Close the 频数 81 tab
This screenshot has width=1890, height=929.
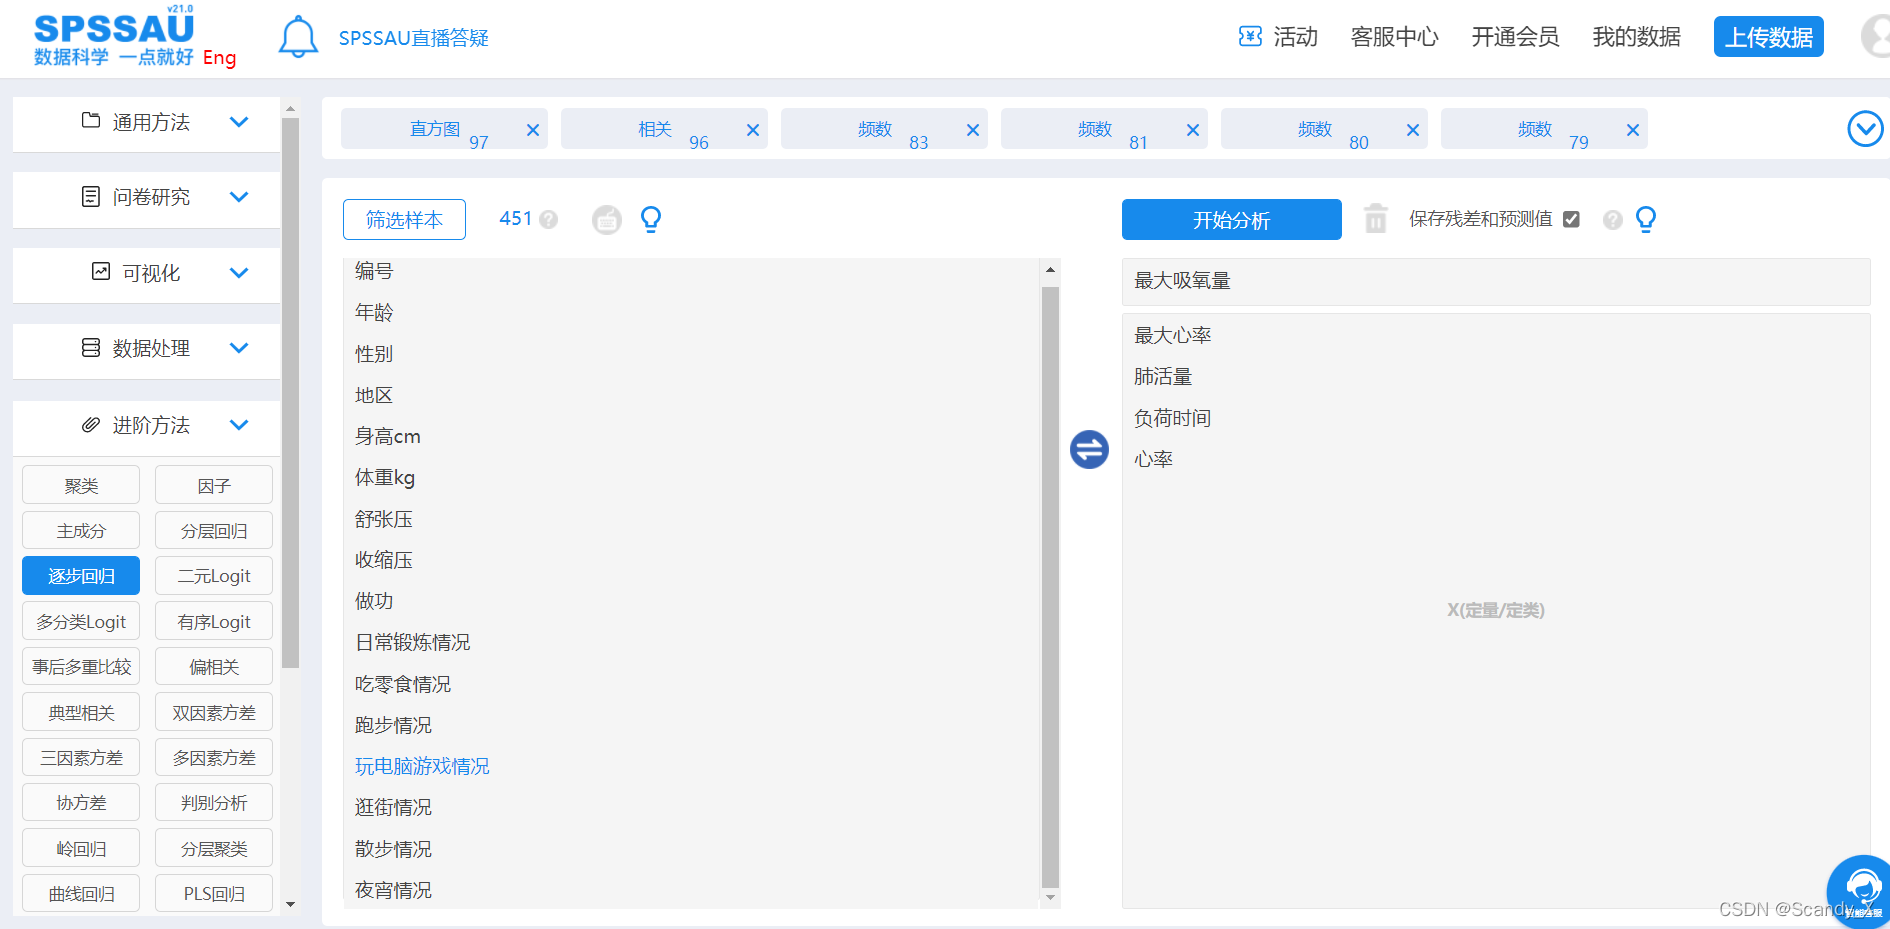(1193, 130)
